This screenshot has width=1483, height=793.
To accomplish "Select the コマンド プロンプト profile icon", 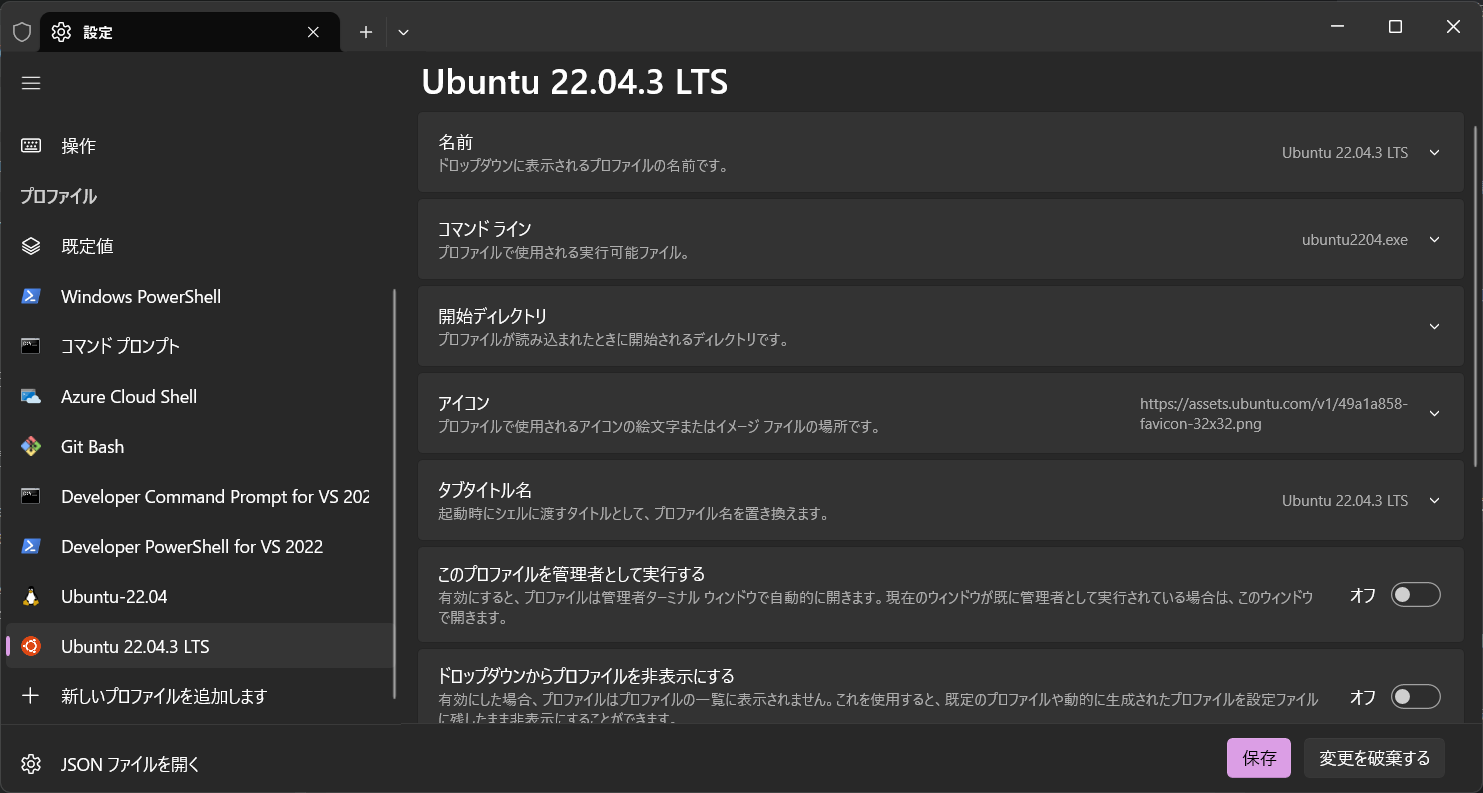I will pyautogui.click(x=31, y=346).
